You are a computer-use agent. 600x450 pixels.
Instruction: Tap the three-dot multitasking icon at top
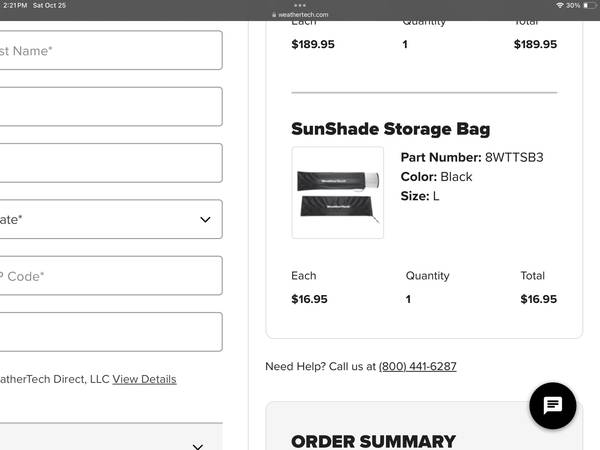300,5
